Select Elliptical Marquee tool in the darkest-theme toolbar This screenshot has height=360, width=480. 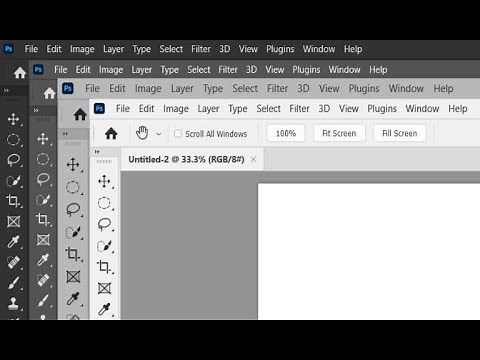click(13, 139)
